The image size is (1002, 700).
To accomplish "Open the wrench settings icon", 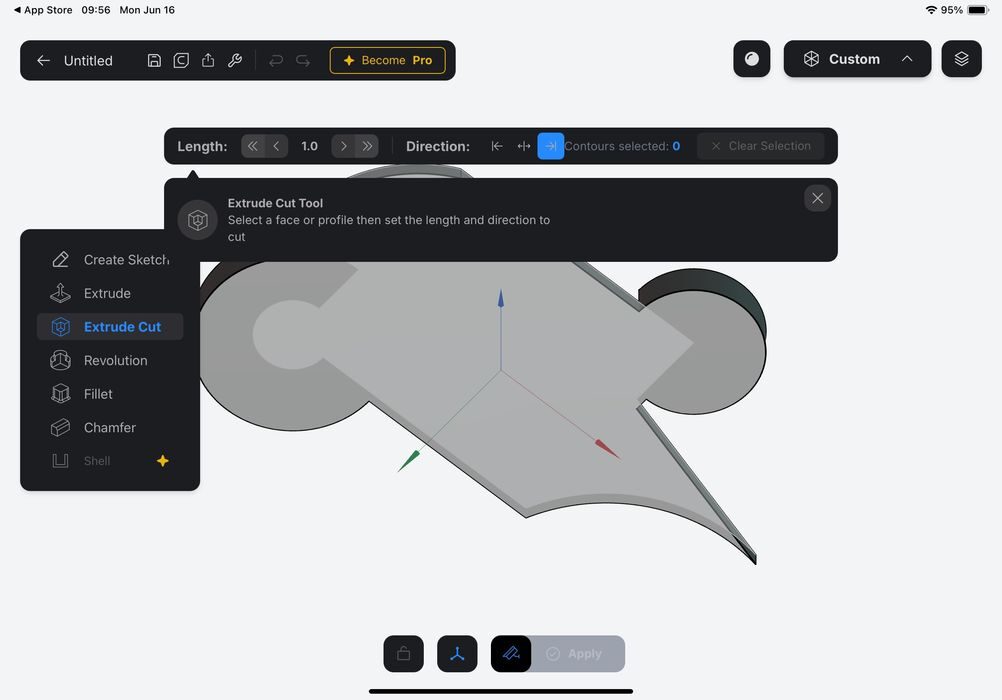I will pos(235,60).
